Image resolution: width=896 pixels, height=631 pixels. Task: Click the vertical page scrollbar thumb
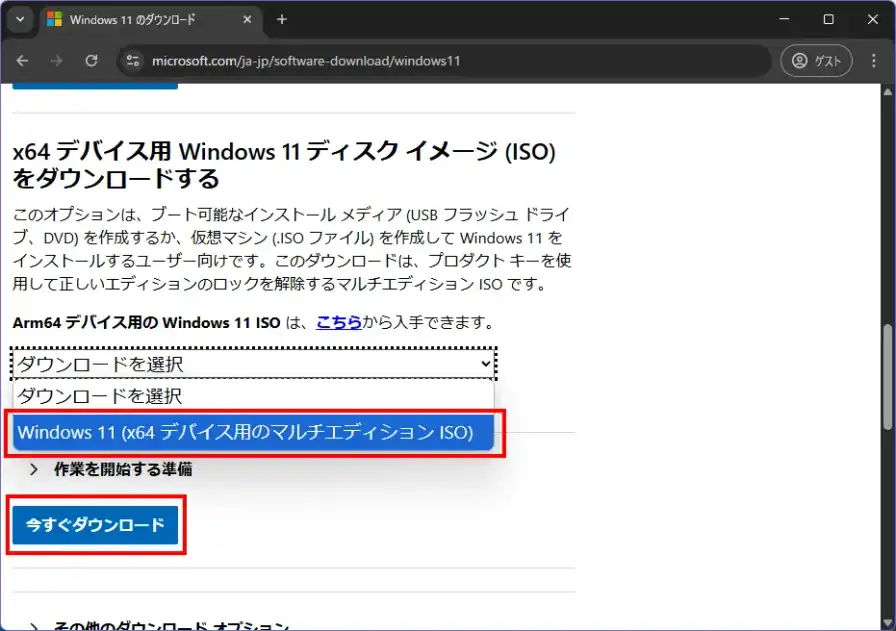click(x=887, y=380)
